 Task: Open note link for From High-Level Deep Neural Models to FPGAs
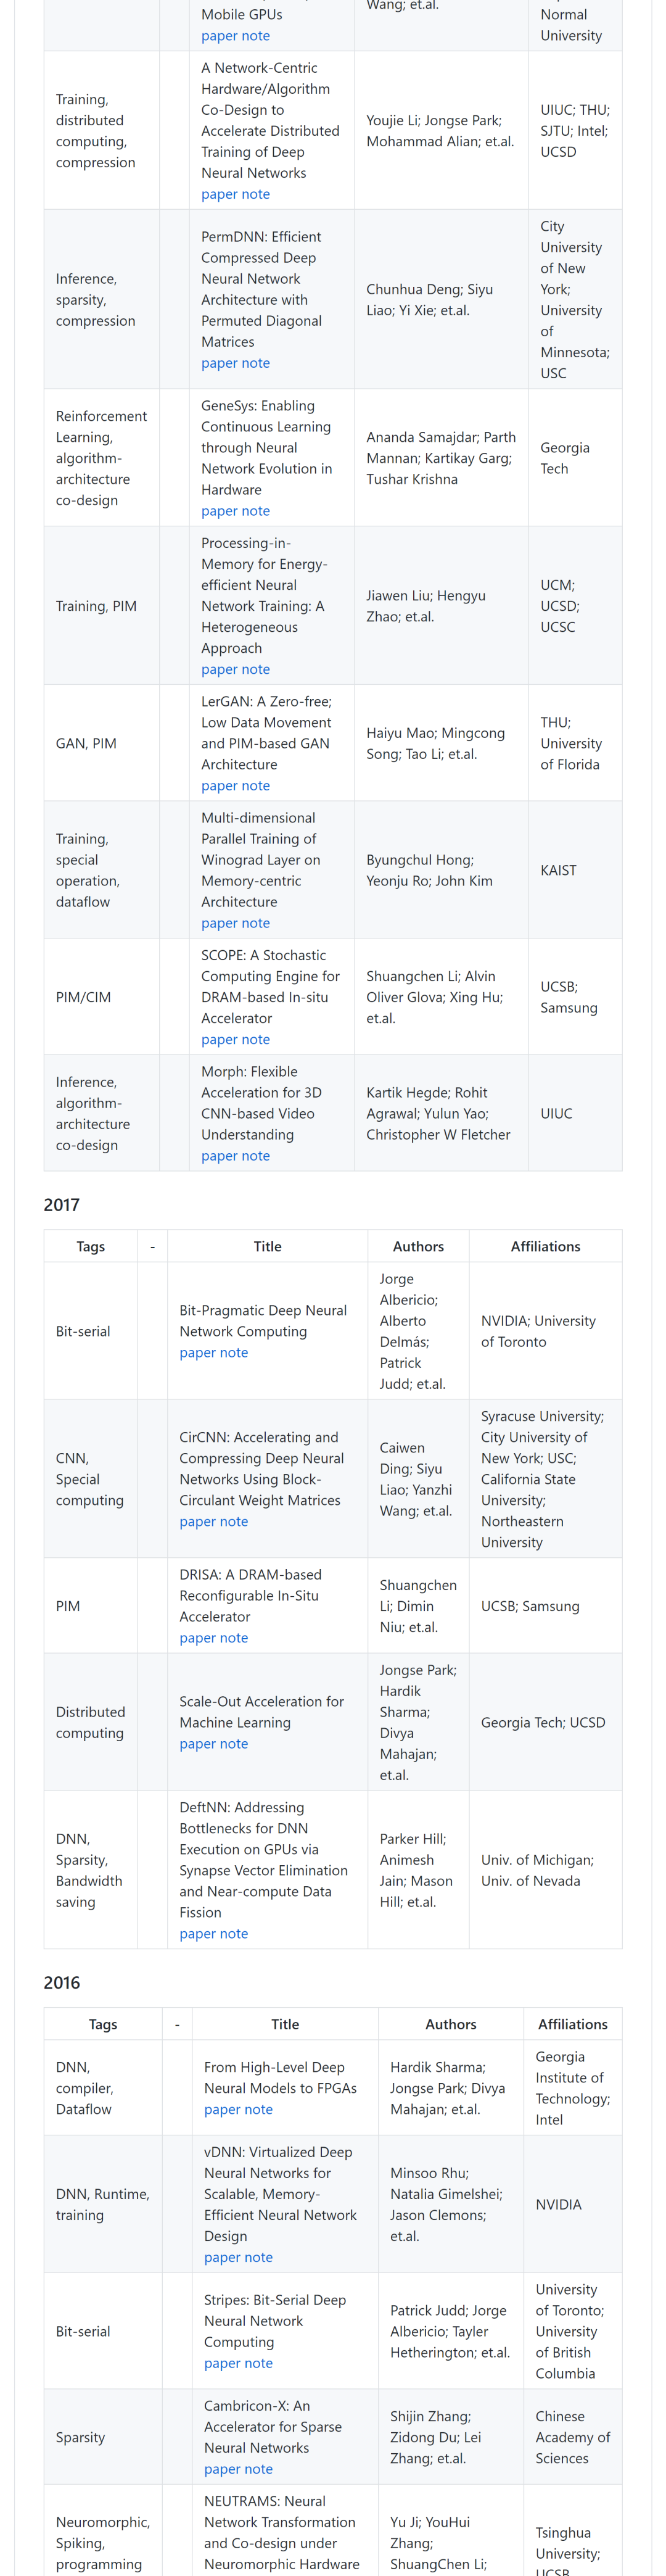point(258,2110)
